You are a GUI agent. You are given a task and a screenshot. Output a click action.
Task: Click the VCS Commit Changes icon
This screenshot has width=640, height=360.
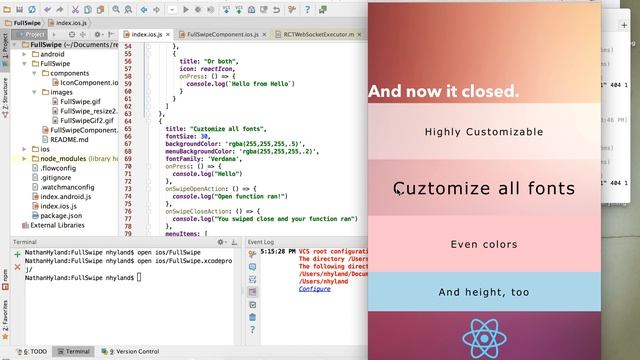coord(239,9)
